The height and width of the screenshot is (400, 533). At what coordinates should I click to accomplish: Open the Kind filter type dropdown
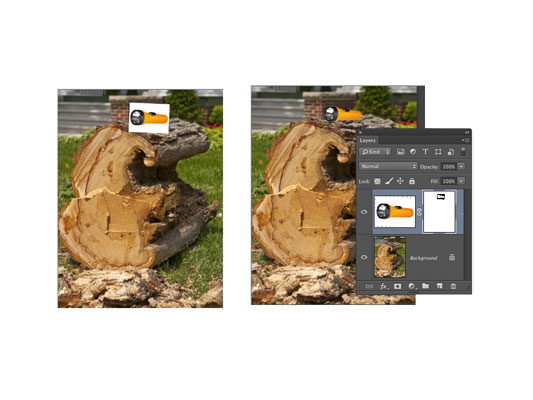coord(375,152)
